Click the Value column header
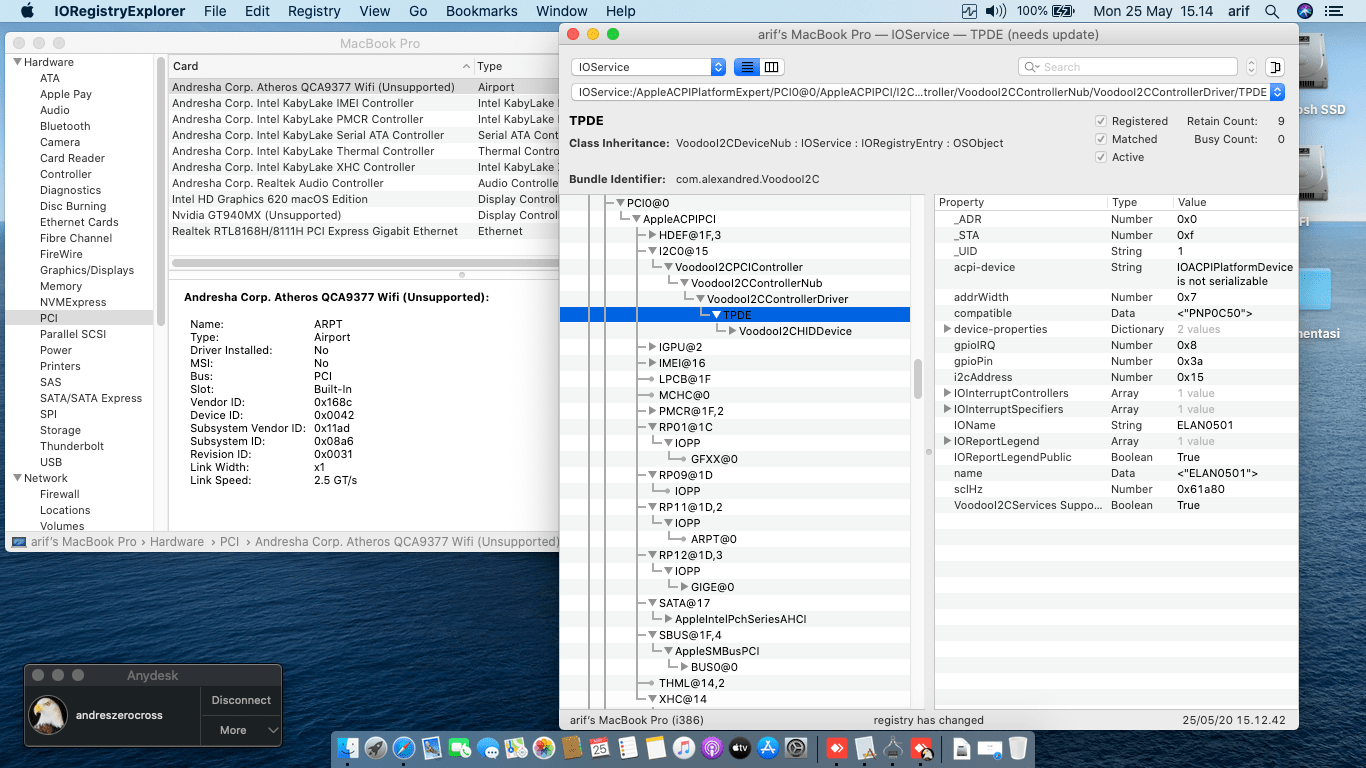This screenshot has height=768, width=1366. tap(1235, 202)
